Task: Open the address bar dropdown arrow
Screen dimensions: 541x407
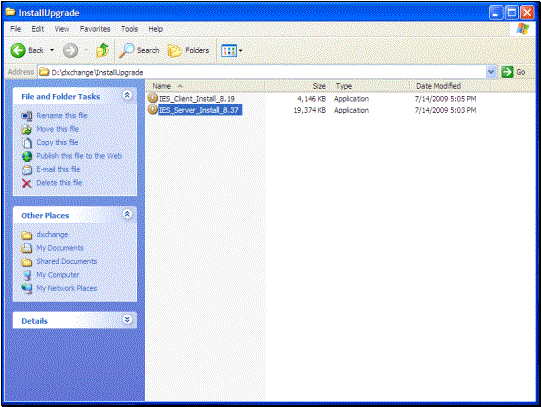Action: click(x=491, y=72)
